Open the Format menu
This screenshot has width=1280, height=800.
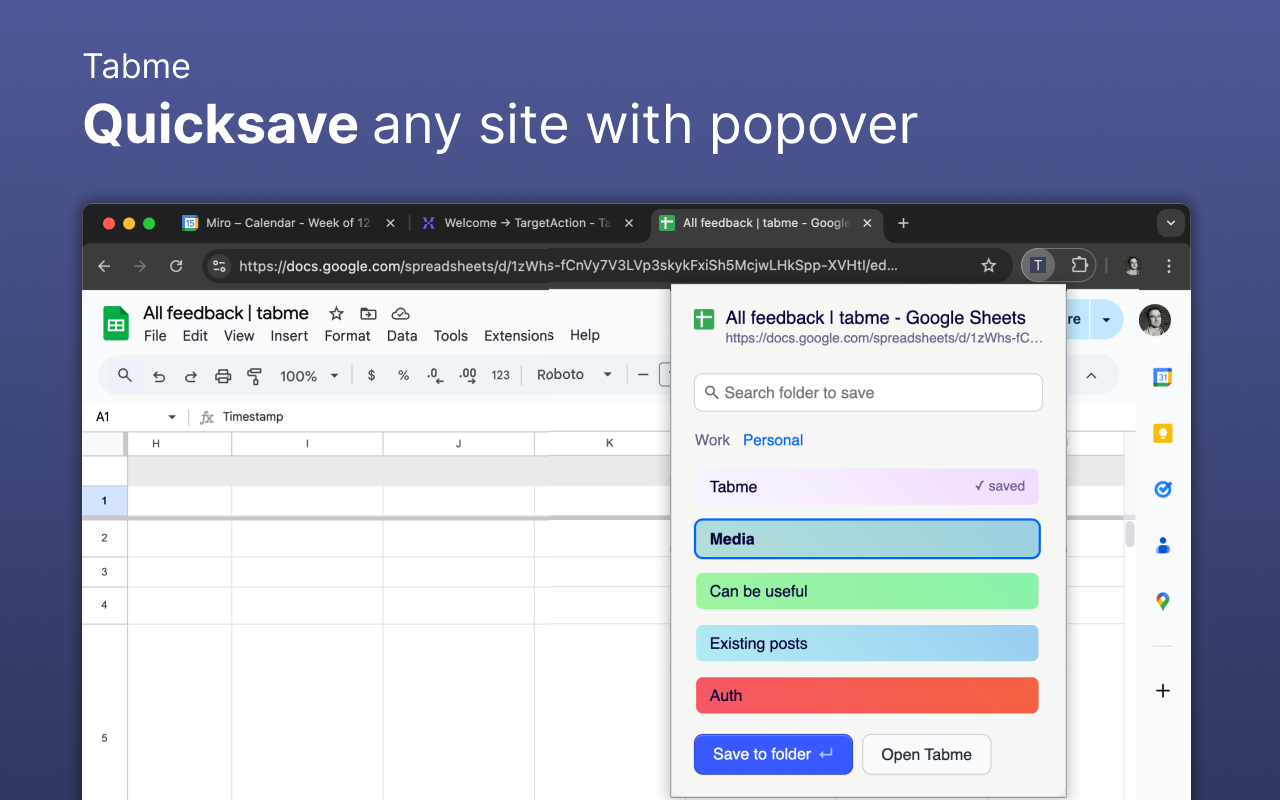click(x=347, y=336)
